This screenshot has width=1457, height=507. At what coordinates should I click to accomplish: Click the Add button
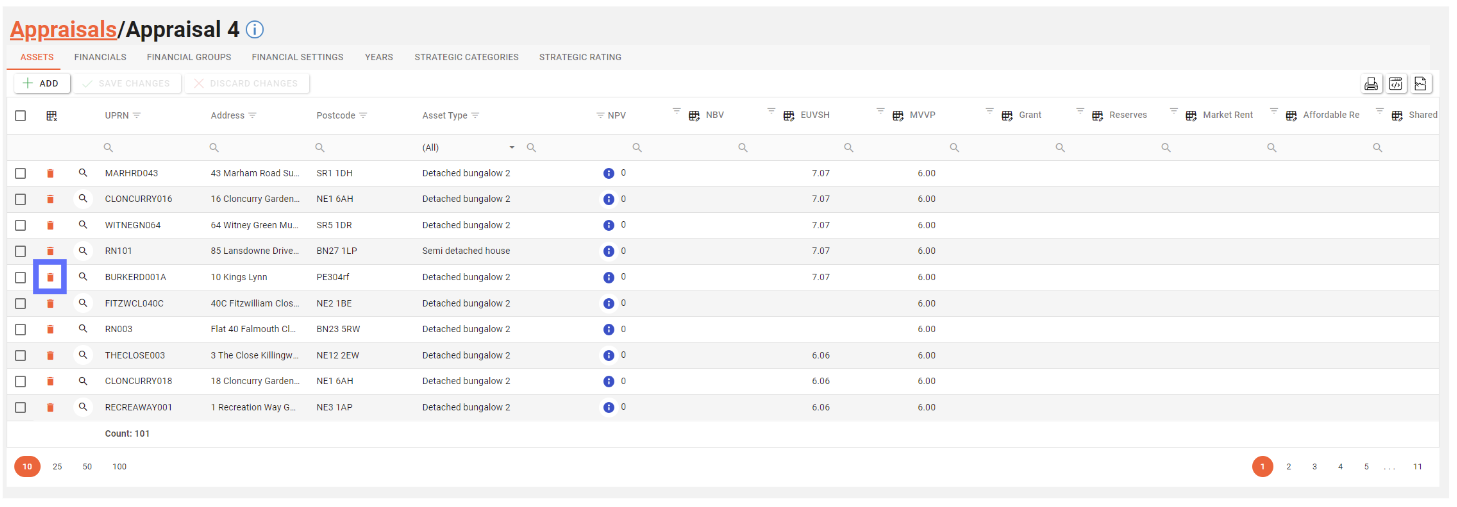pos(40,84)
